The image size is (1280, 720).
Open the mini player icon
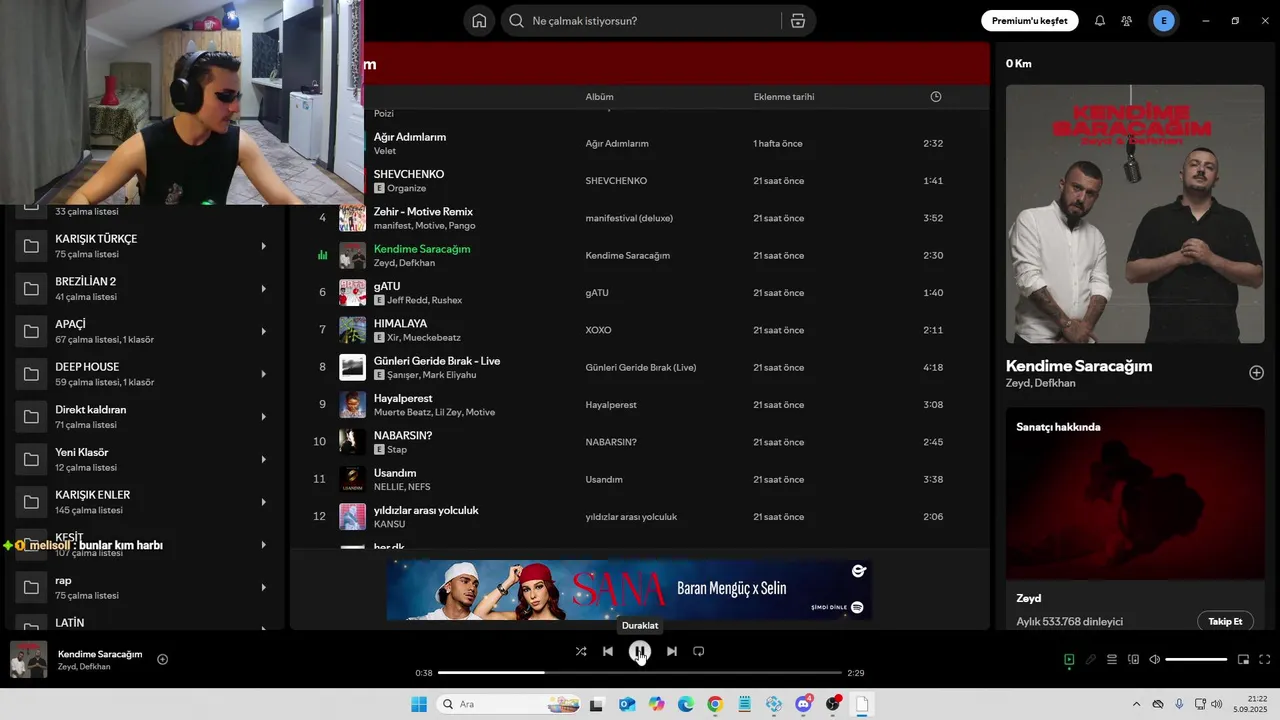1244,659
